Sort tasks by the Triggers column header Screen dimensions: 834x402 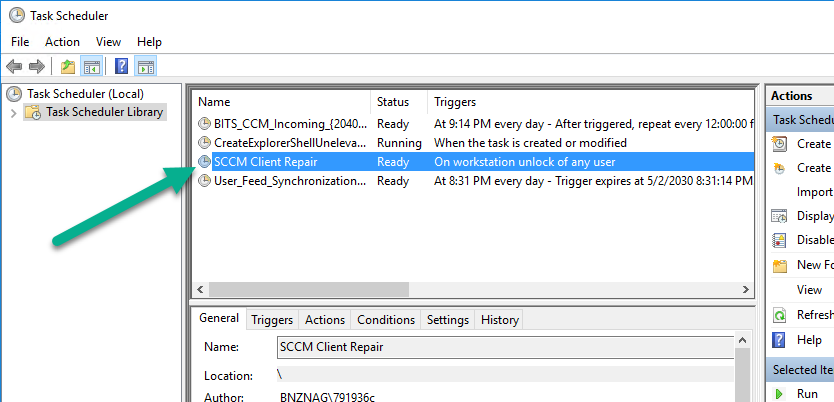click(x=591, y=102)
